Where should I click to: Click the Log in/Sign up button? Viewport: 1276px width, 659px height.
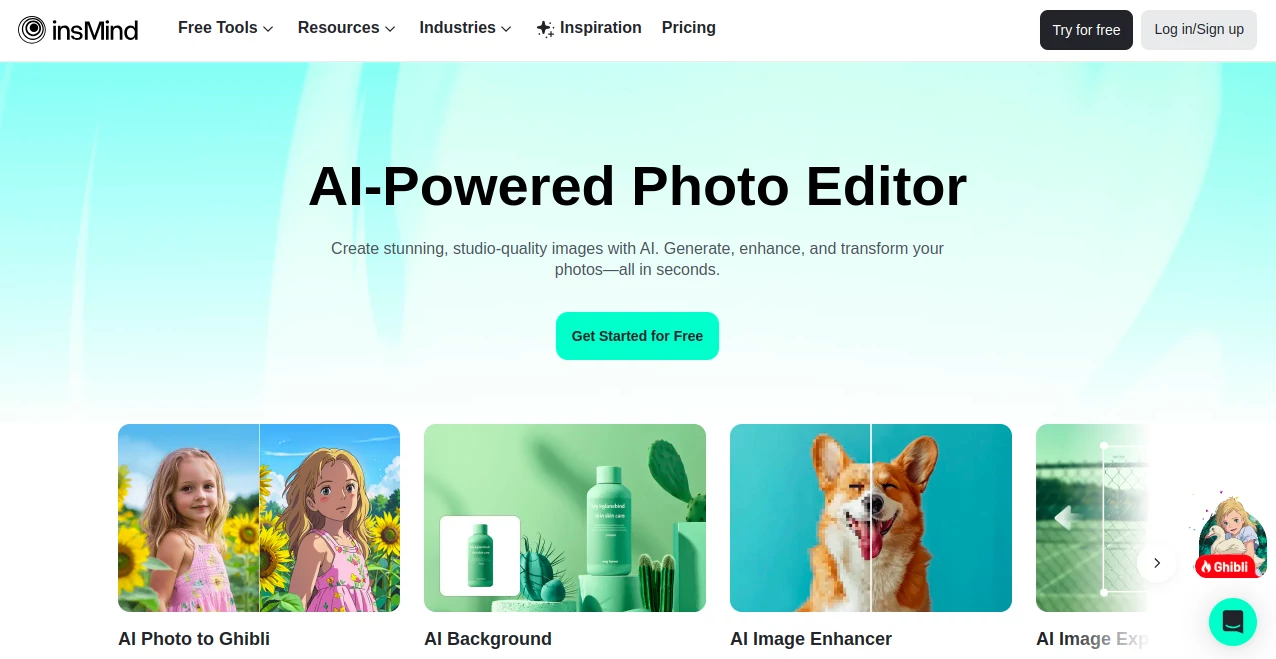coord(1199,30)
